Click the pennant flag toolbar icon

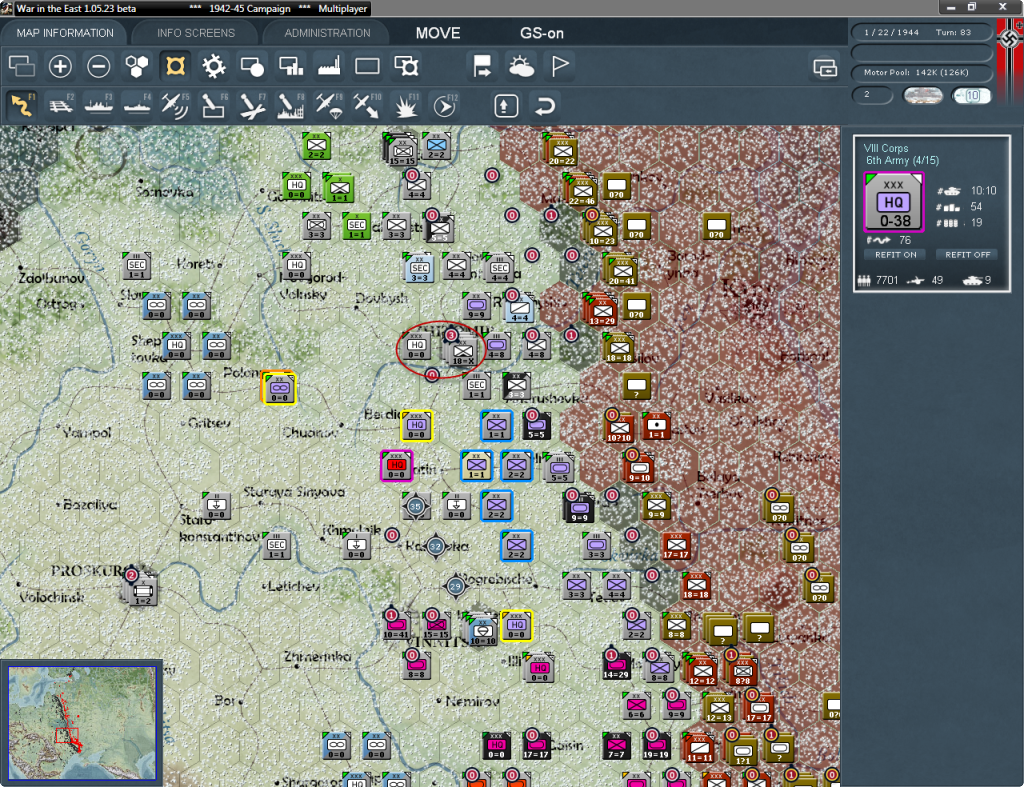tap(560, 66)
